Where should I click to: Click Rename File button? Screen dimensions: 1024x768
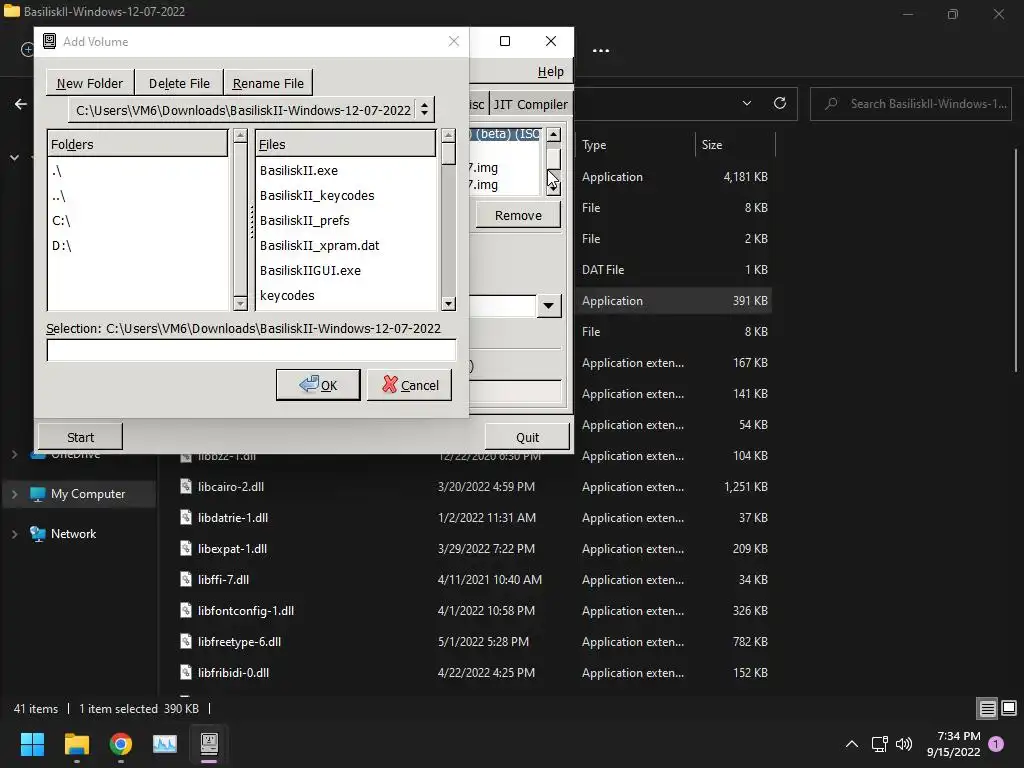tap(268, 83)
